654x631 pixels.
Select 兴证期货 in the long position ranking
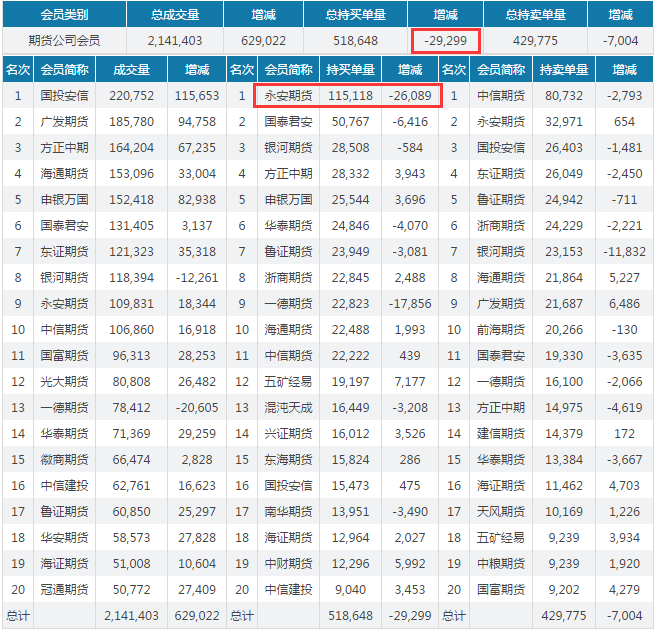pyautogui.click(x=288, y=433)
